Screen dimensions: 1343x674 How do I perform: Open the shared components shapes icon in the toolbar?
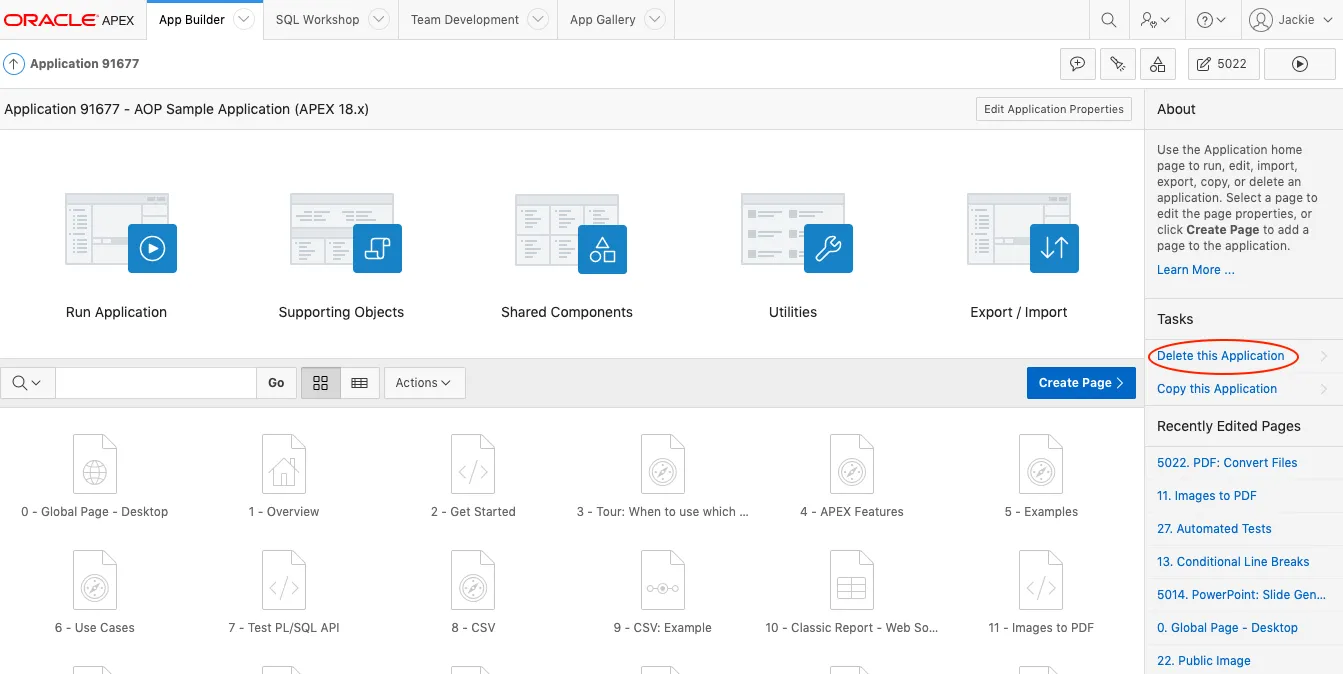click(x=1157, y=64)
